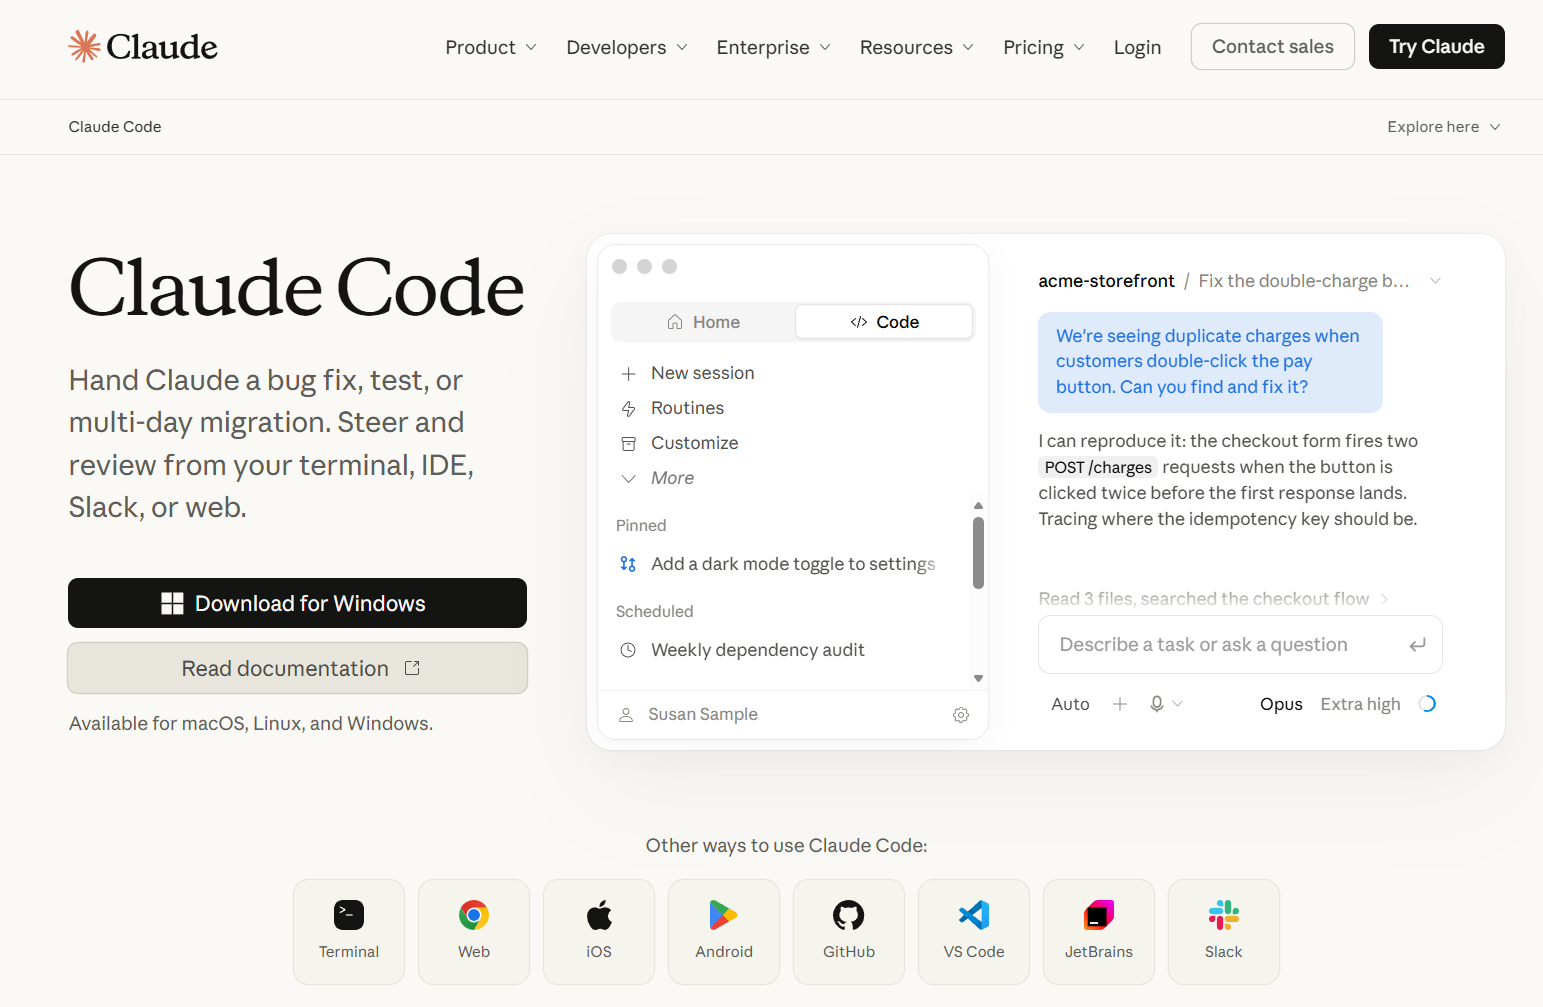Viewport: 1543px width, 1007px height.
Task: Click the Claude logo in the header
Action: pyautogui.click(x=143, y=47)
